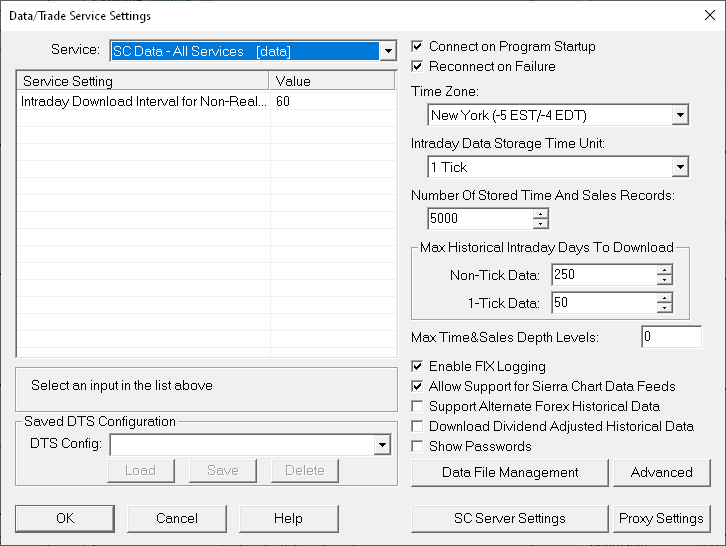Confirm settings with OK button
This screenshot has height=546, width=726.
pos(65,518)
